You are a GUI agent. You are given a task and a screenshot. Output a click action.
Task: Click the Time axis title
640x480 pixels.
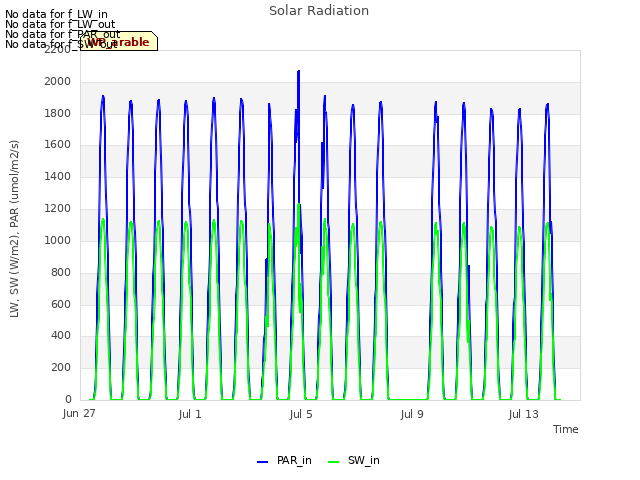pos(566,429)
